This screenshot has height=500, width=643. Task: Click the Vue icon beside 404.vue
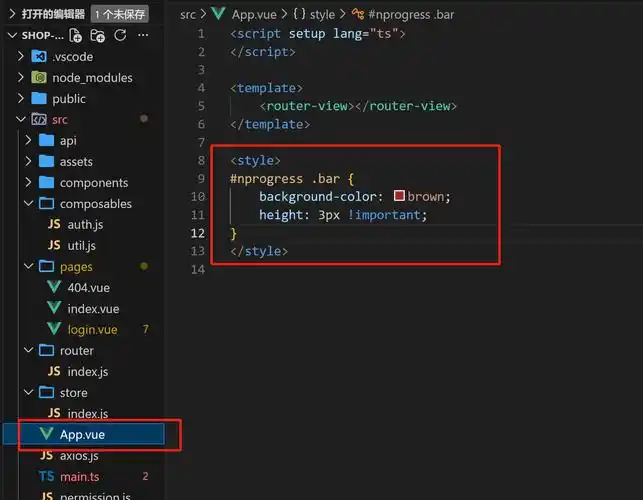54,287
